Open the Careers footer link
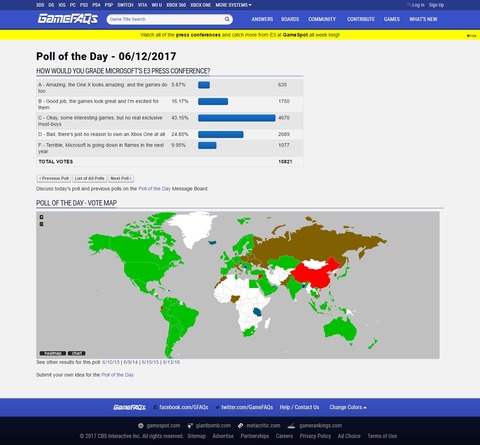Viewport: 480px width, 445px height. pos(284,436)
